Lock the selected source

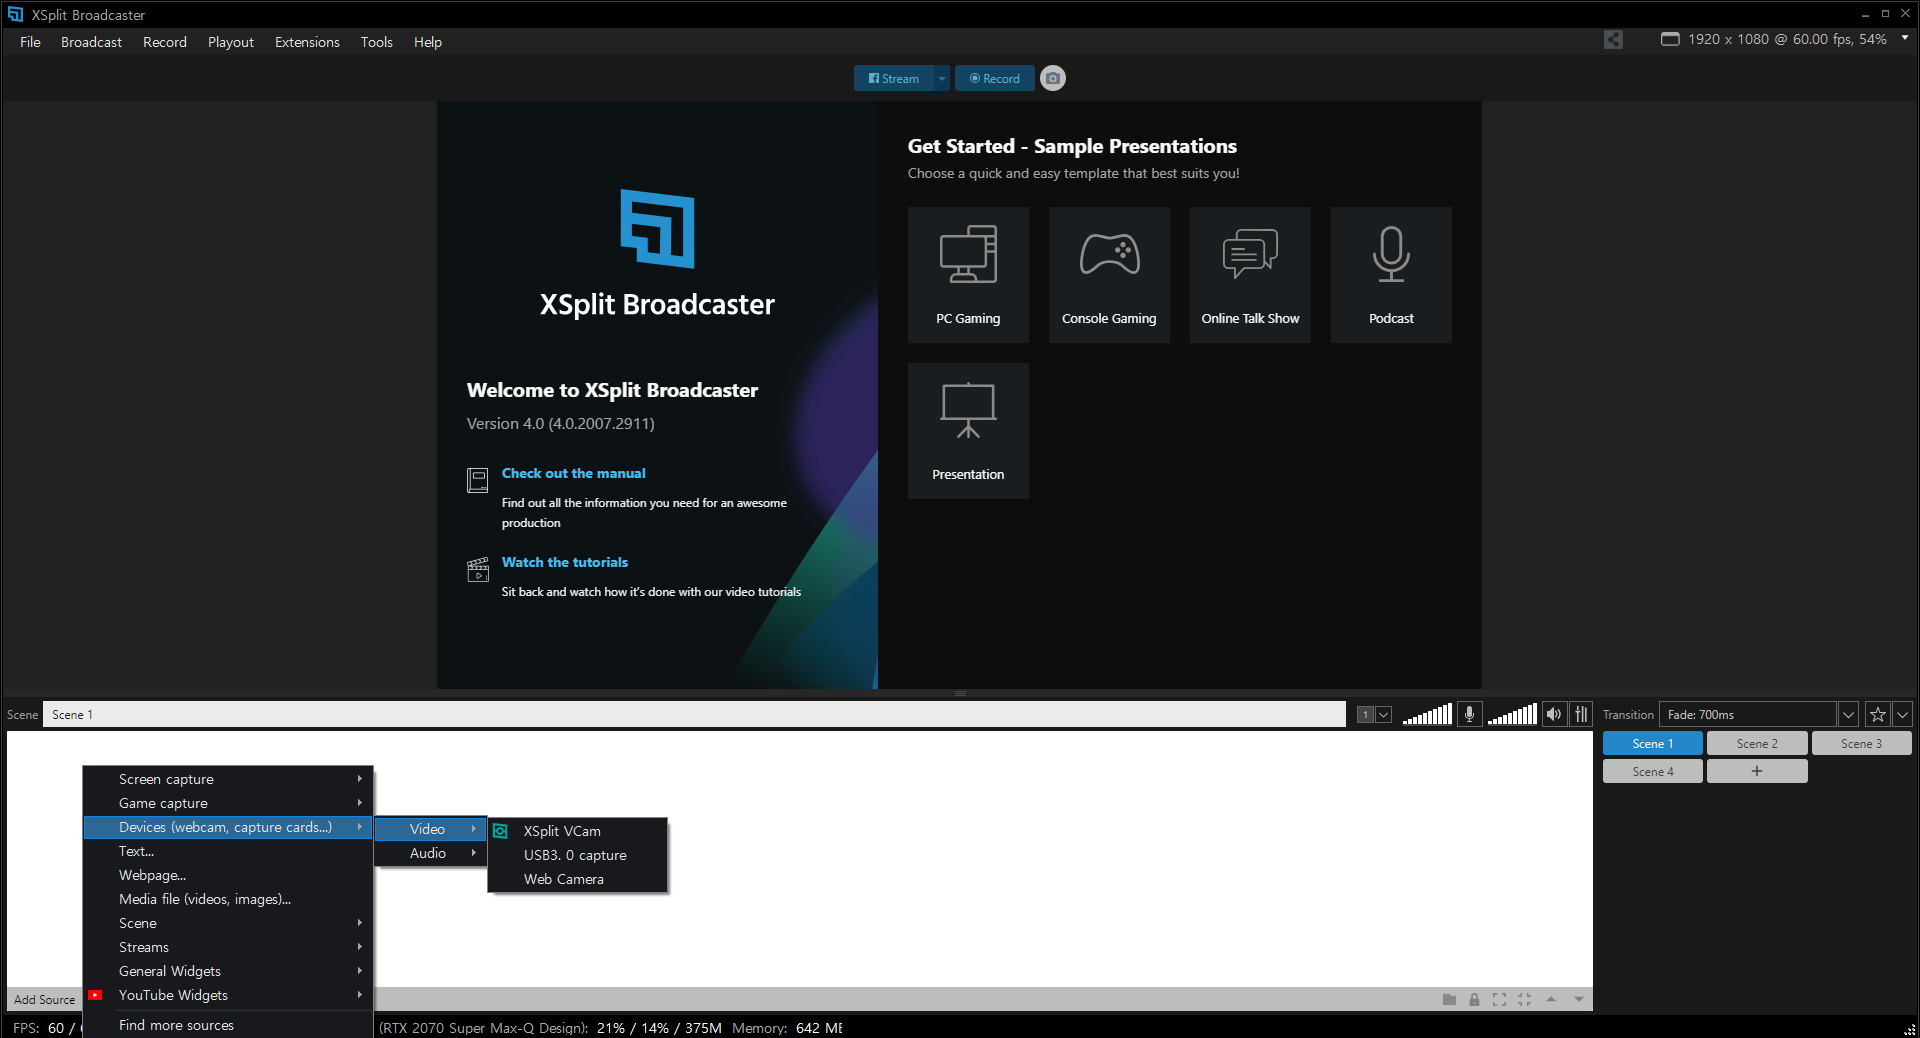point(1474,999)
